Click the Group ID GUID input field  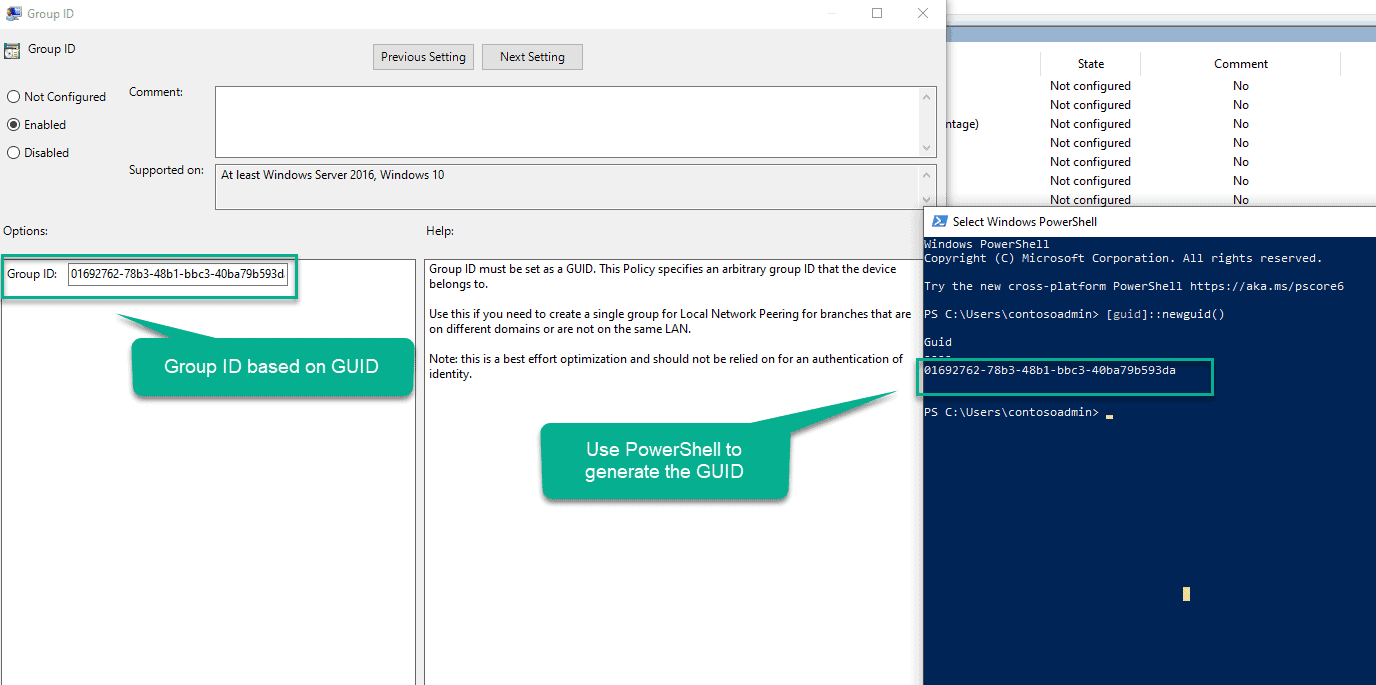(x=178, y=274)
